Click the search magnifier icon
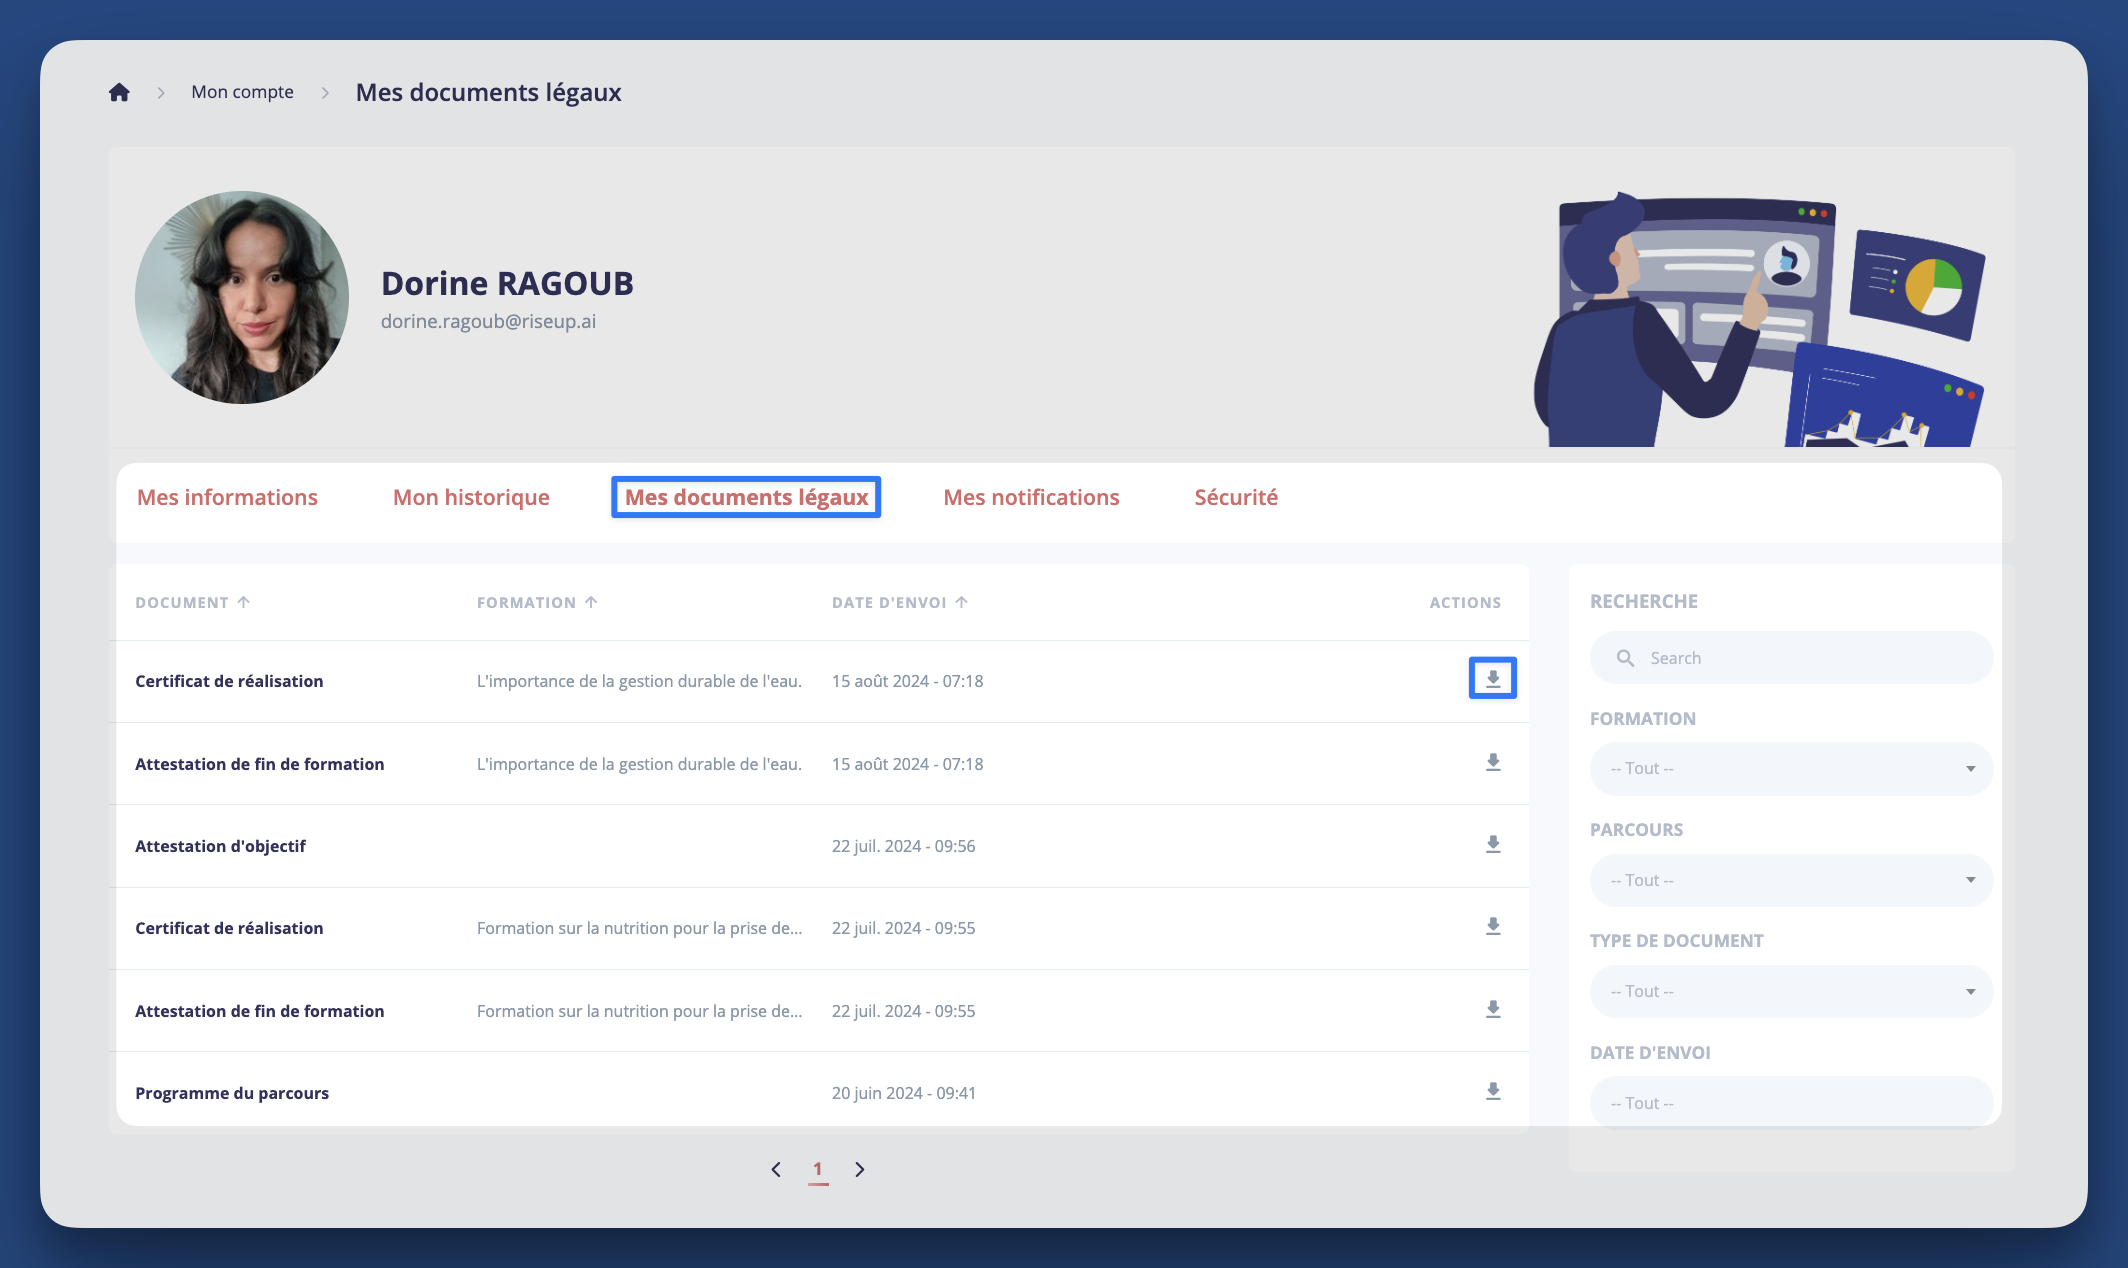Viewport: 2128px width, 1268px height. coord(1626,658)
